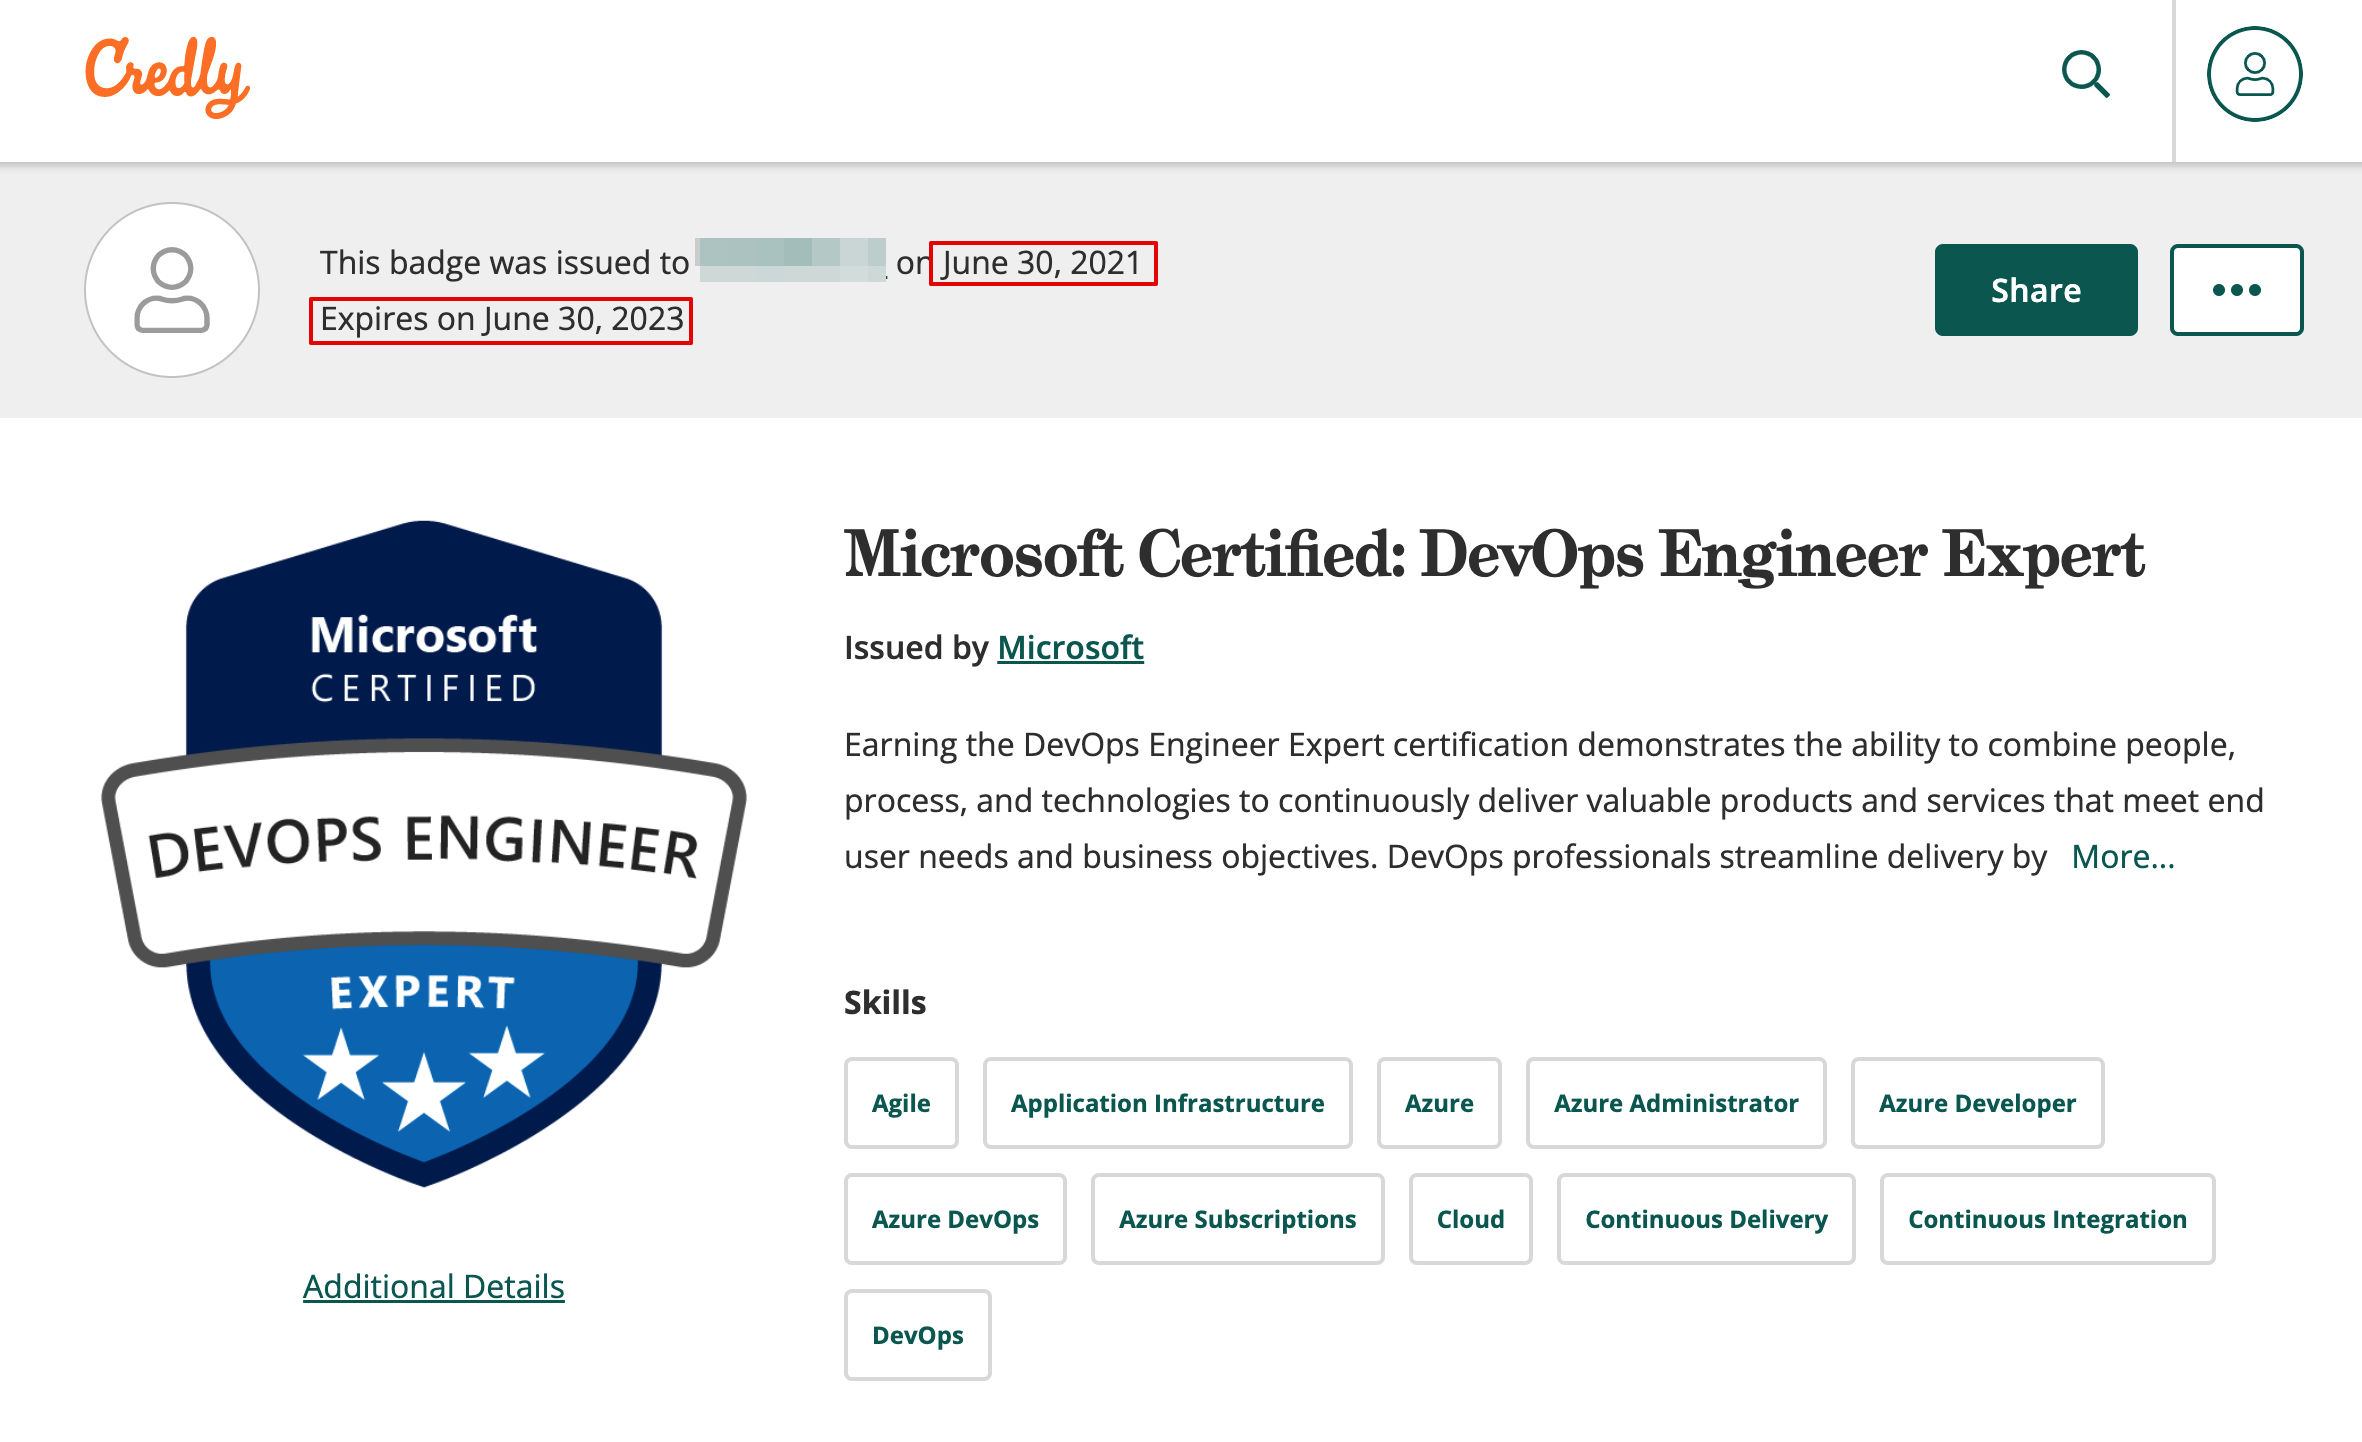Screen dimensions: 2362x1442
Task: Click the blurred recipient name
Action: click(x=791, y=261)
